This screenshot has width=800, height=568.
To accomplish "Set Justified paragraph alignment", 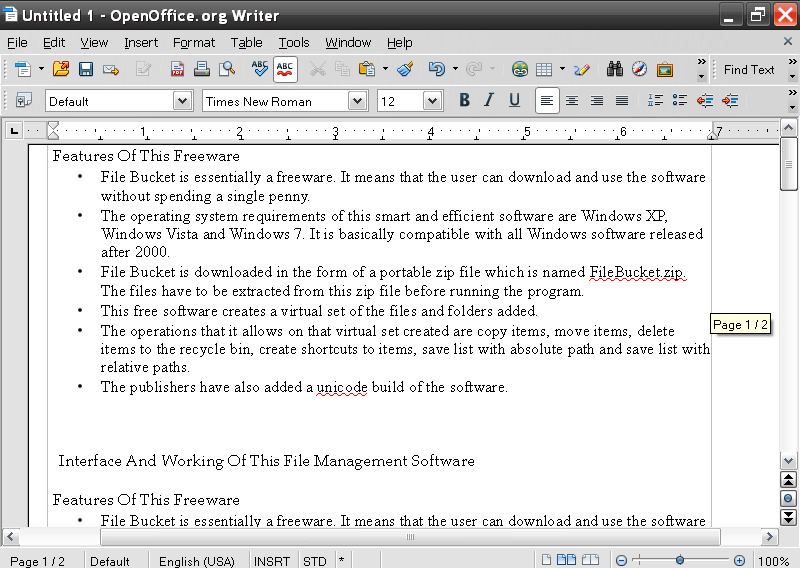I will (x=621, y=101).
